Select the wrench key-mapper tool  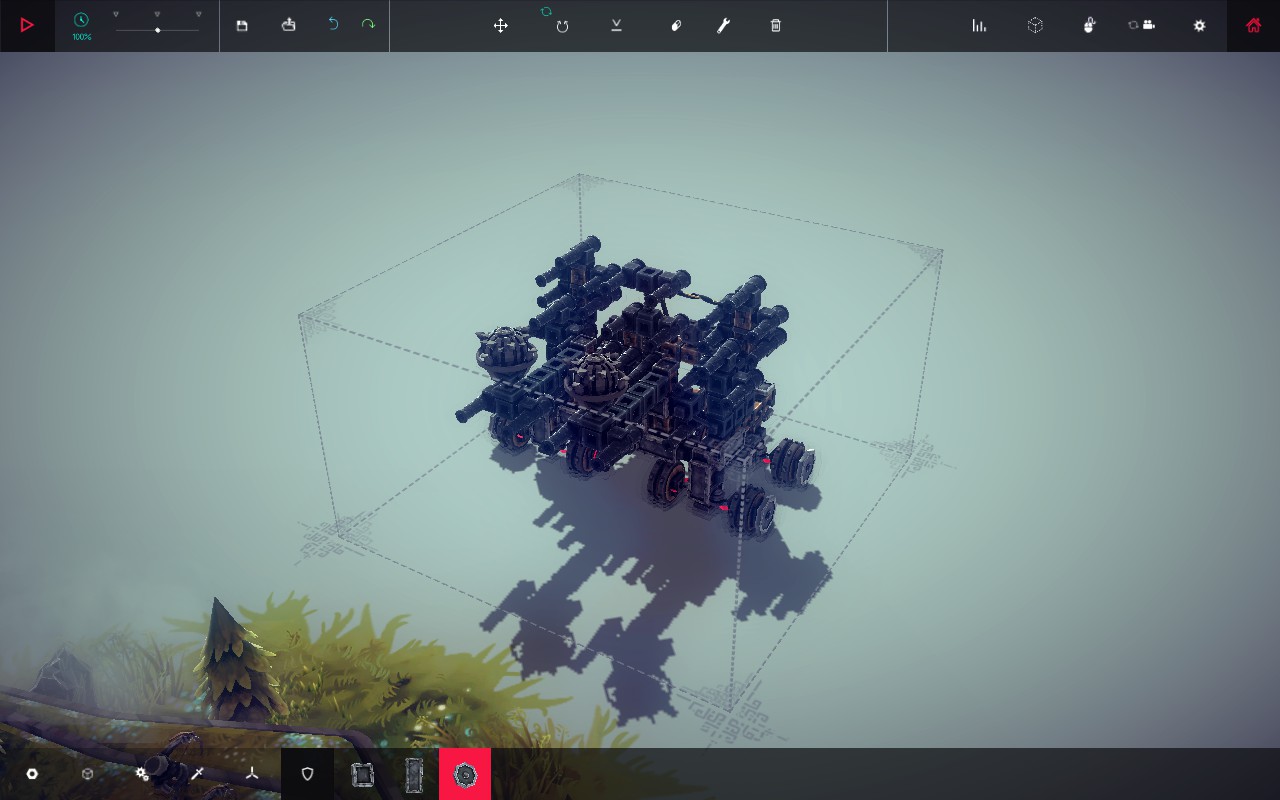[x=724, y=25]
